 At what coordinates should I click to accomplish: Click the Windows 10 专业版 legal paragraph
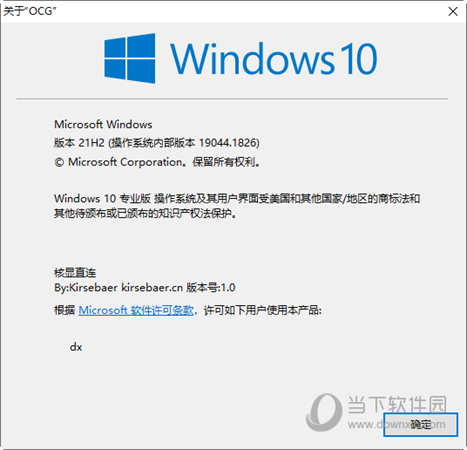point(237,206)
